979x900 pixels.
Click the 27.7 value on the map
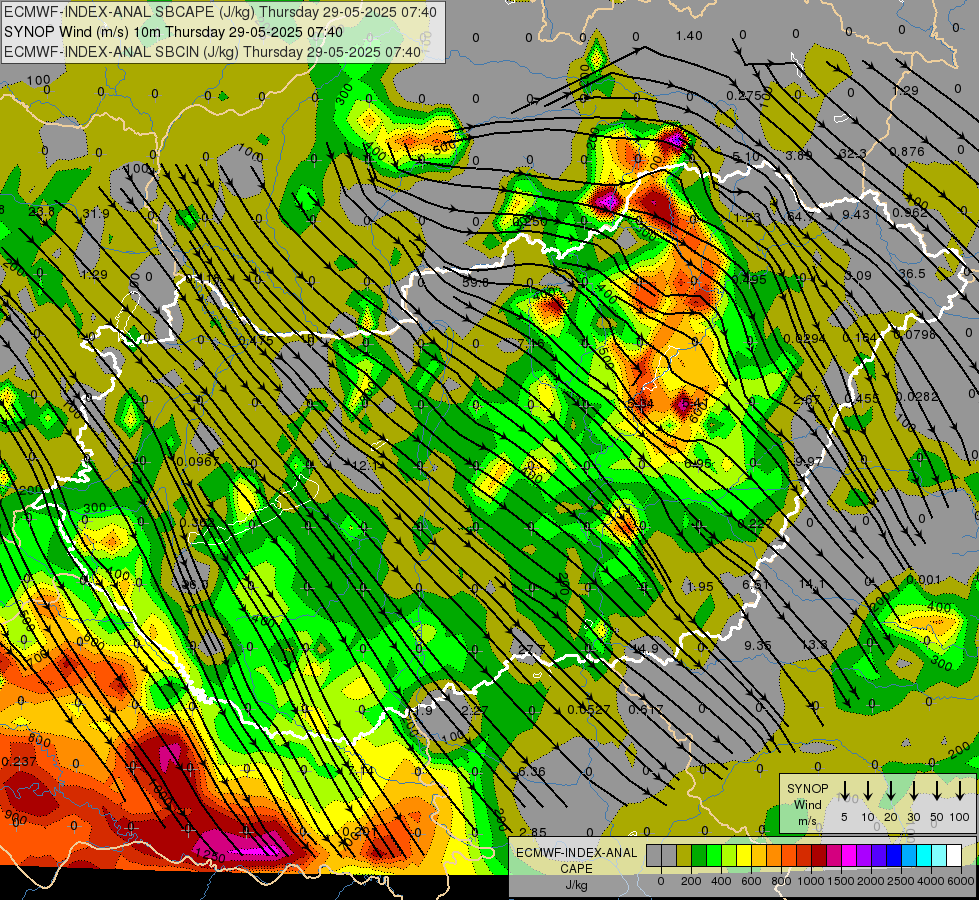pos(531,650)
